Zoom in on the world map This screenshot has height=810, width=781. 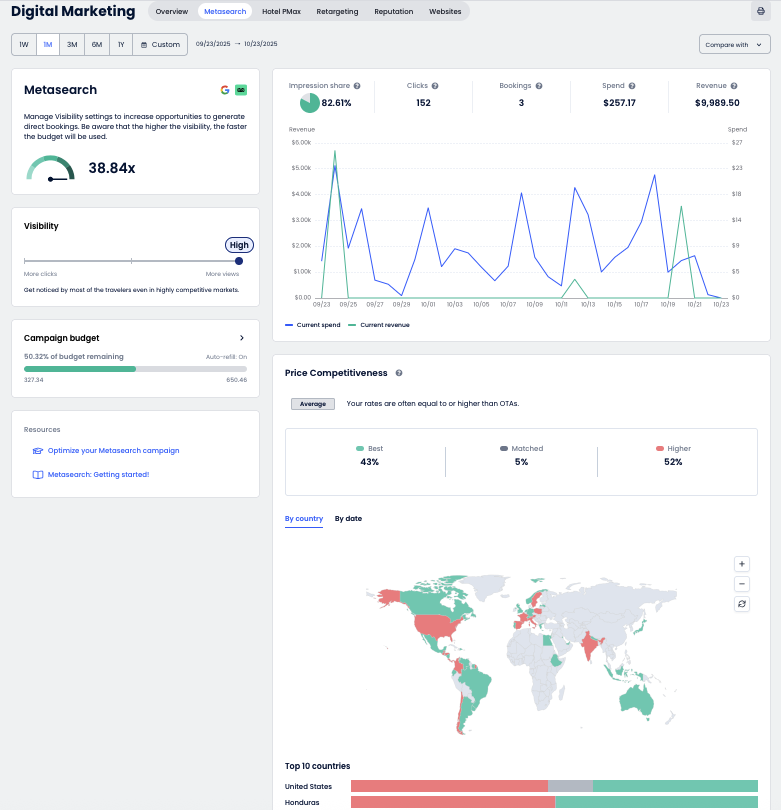(741, 564)
